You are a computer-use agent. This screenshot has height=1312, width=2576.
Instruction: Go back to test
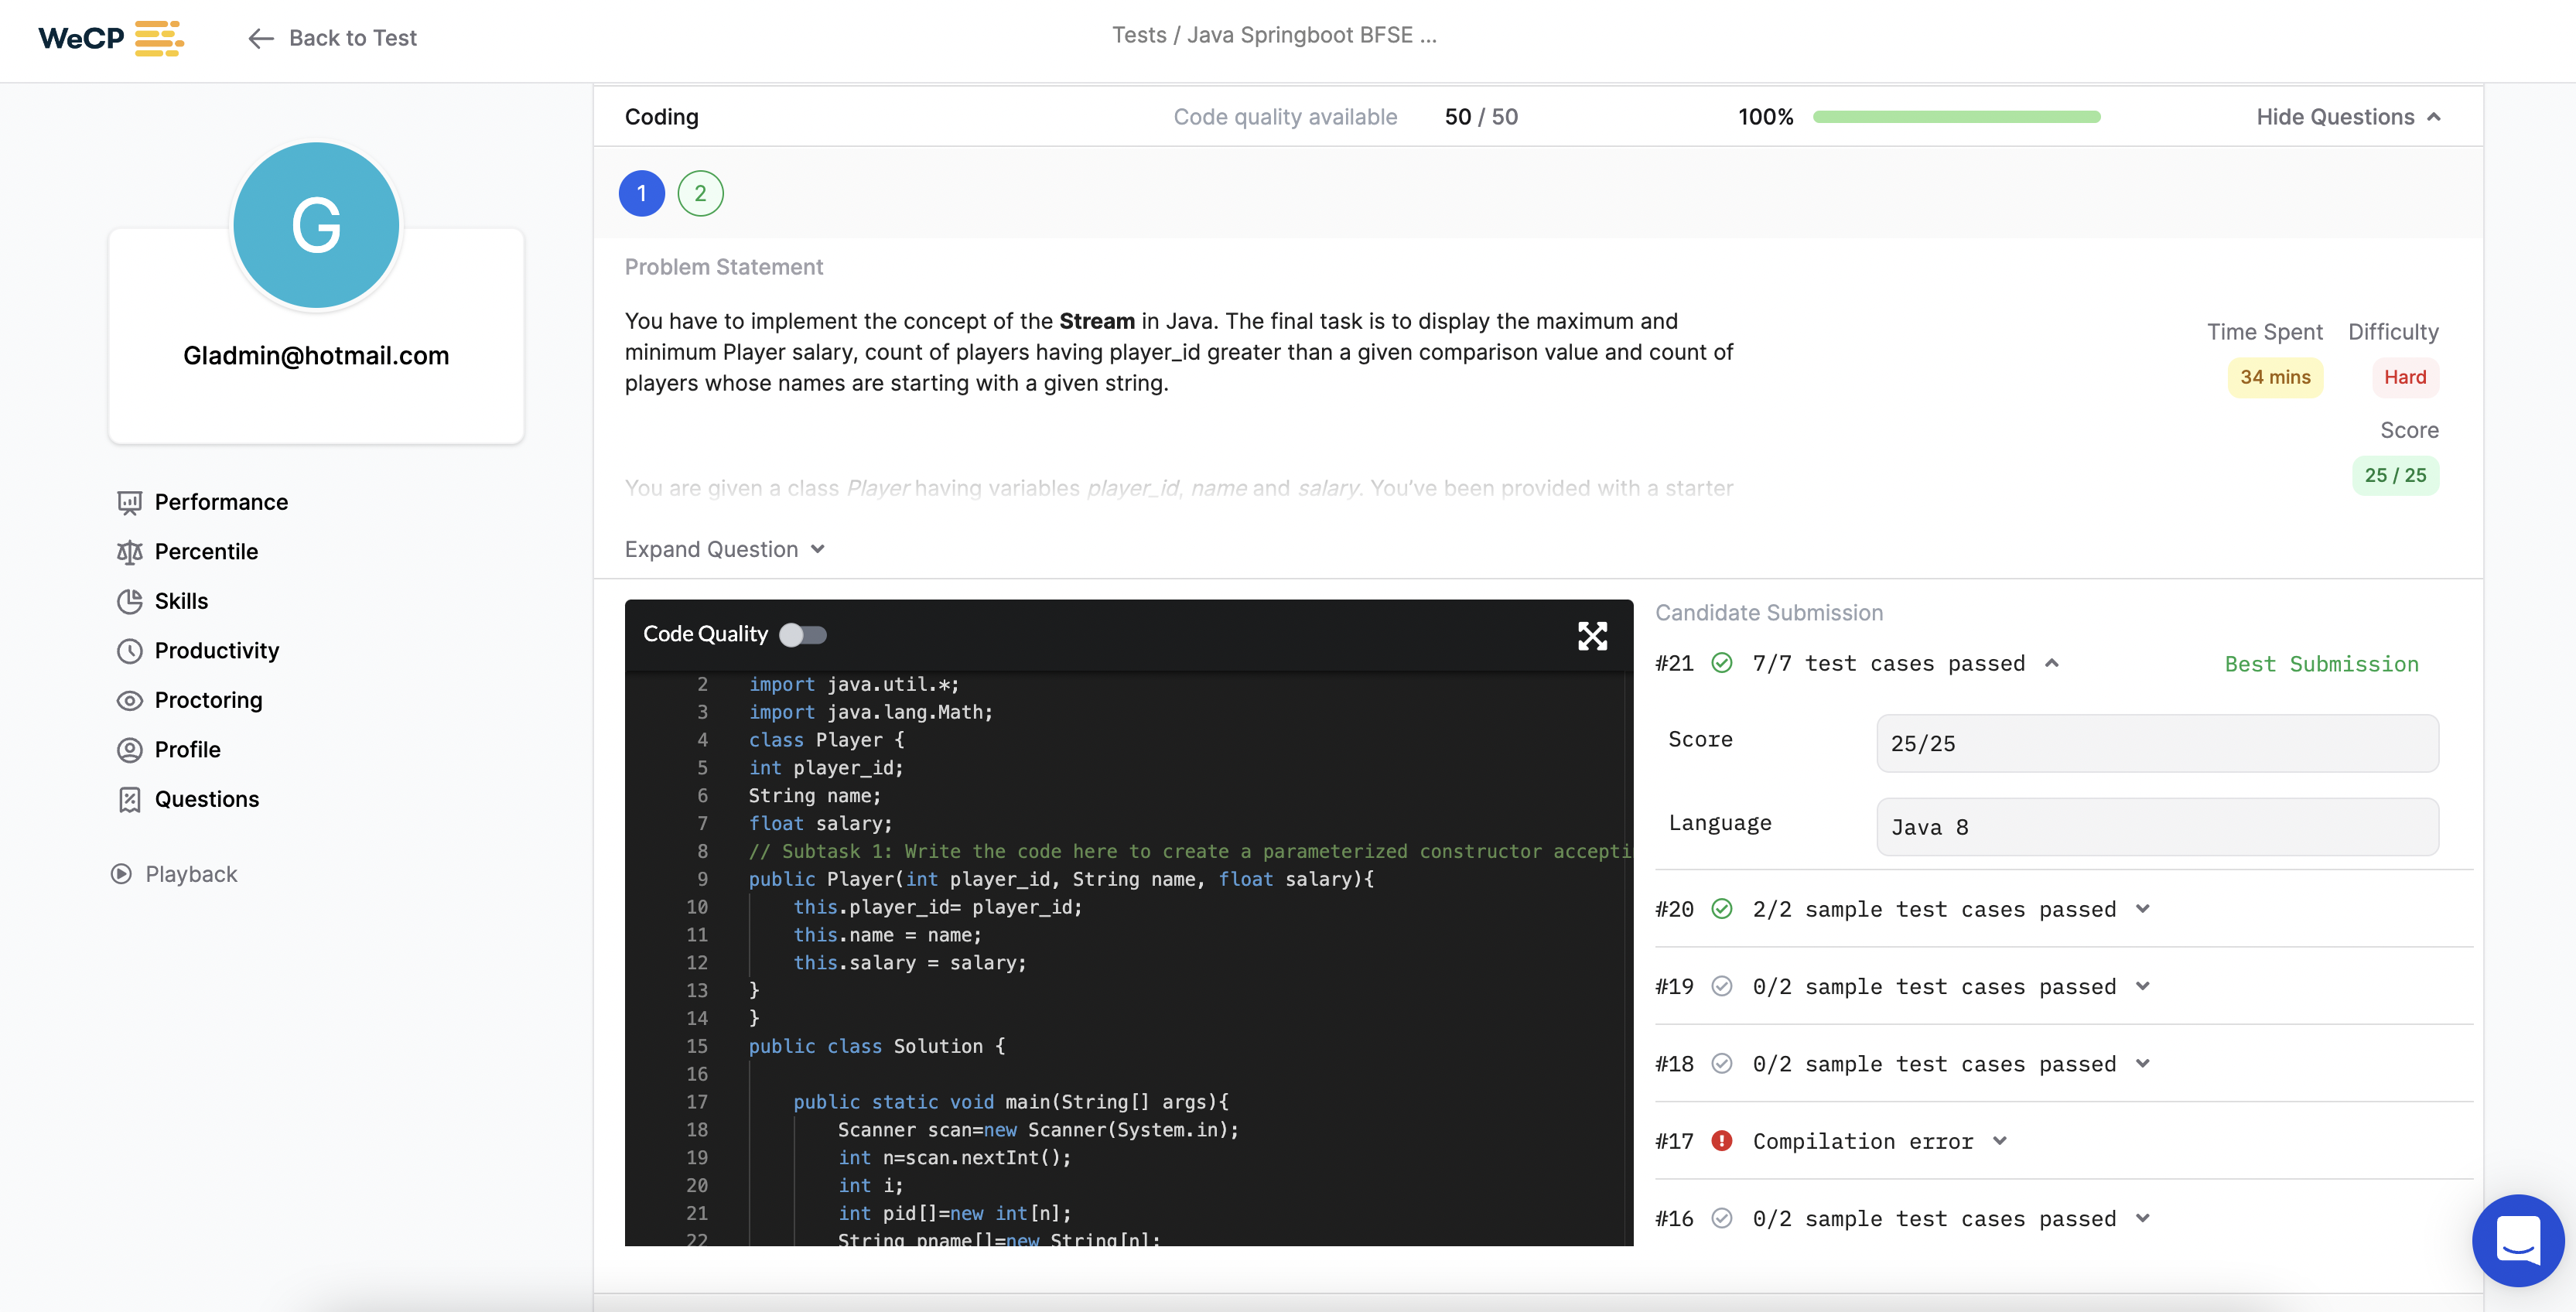point(333,38)
